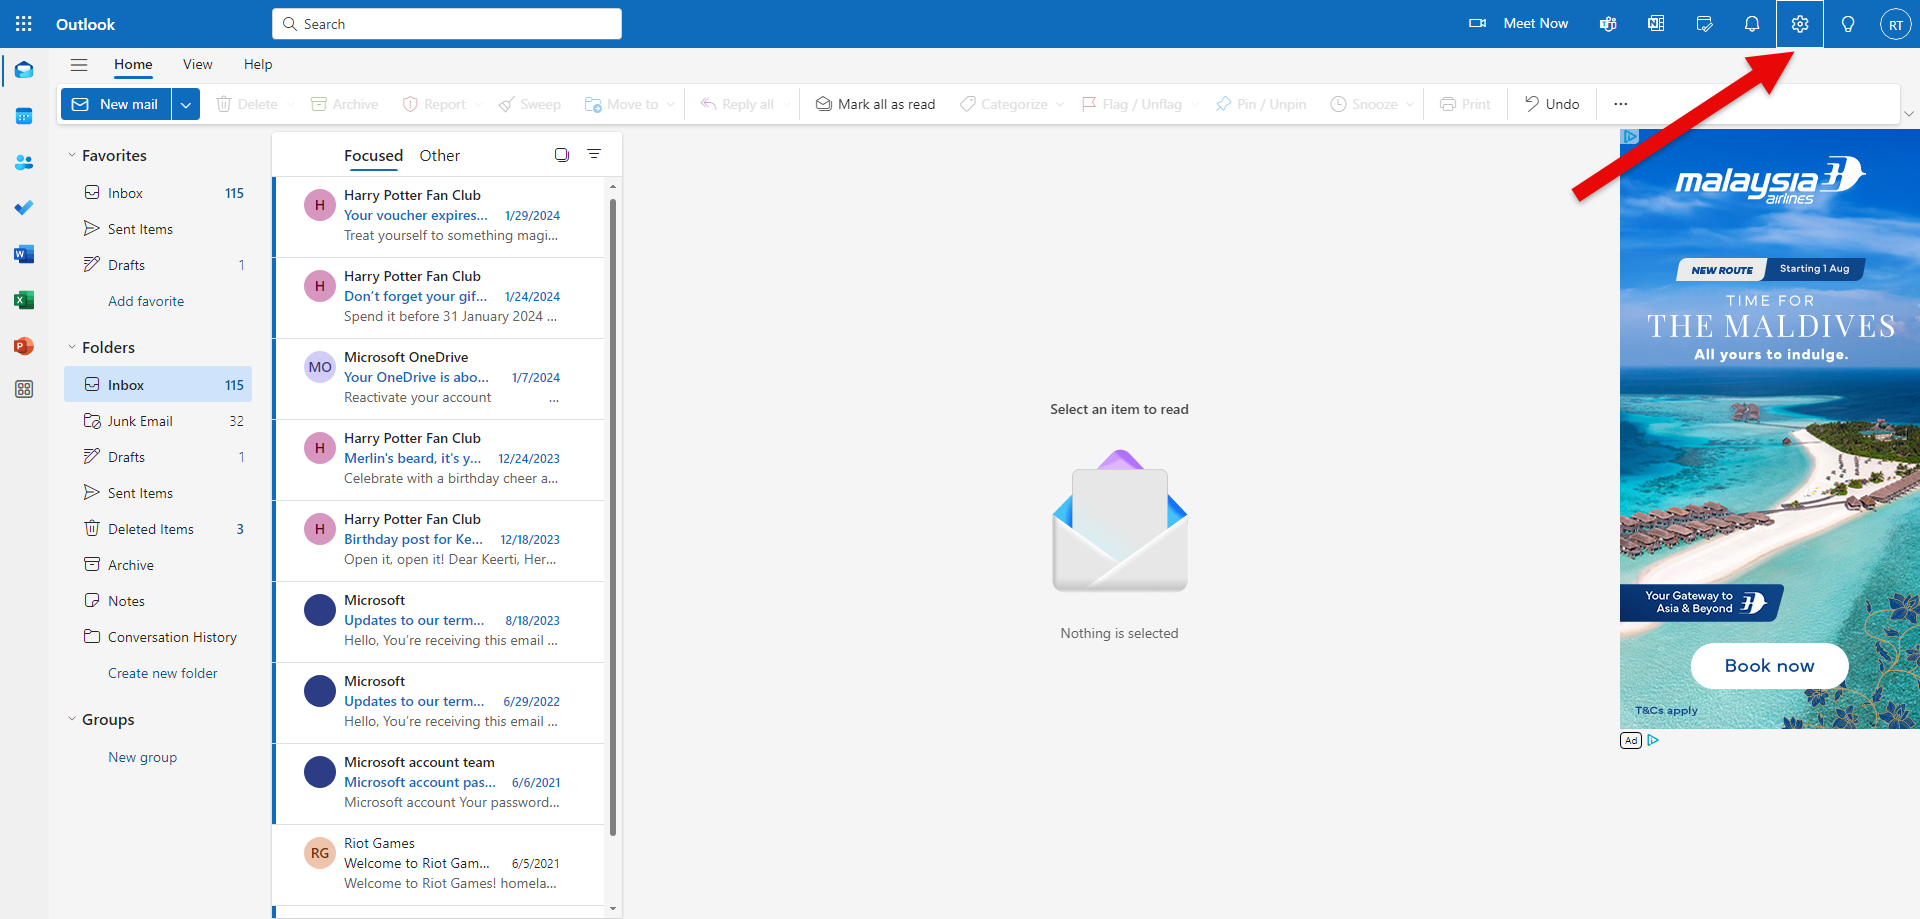1920x919 pixels.
Task: Click Meet Now in the header
Action: (1519, 24)
